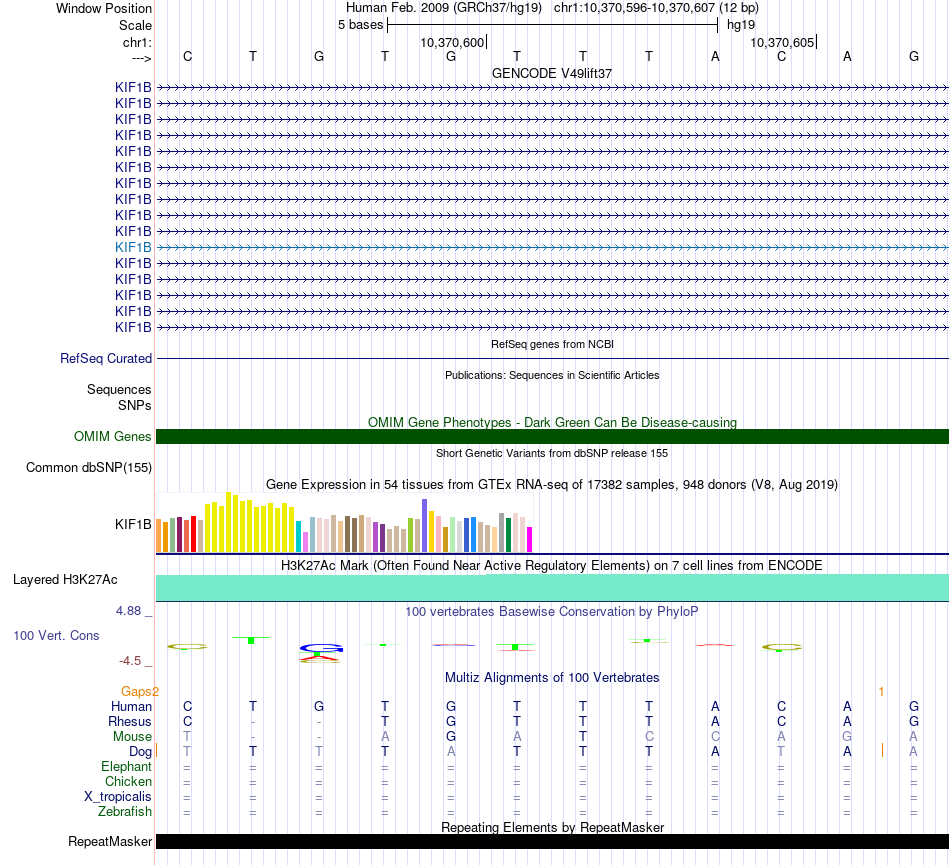Click the GENCODE V49lift37 track title
This screenshot has width=950, height=865.
coord(552,73)
